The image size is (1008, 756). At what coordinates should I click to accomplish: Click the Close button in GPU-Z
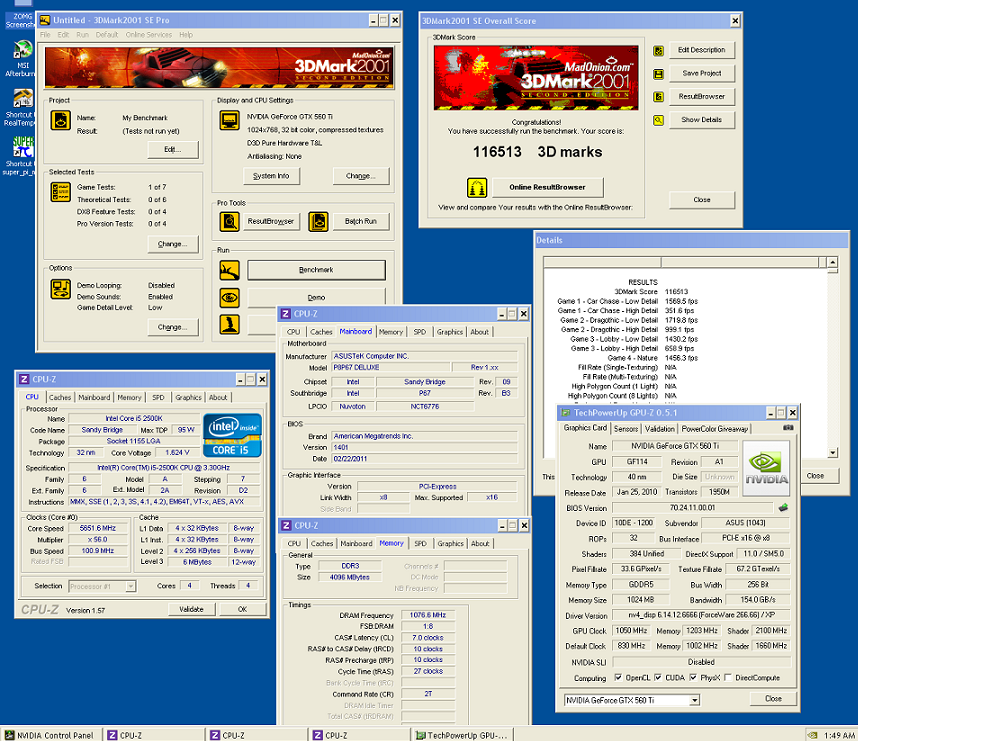[x=773, y=699]
